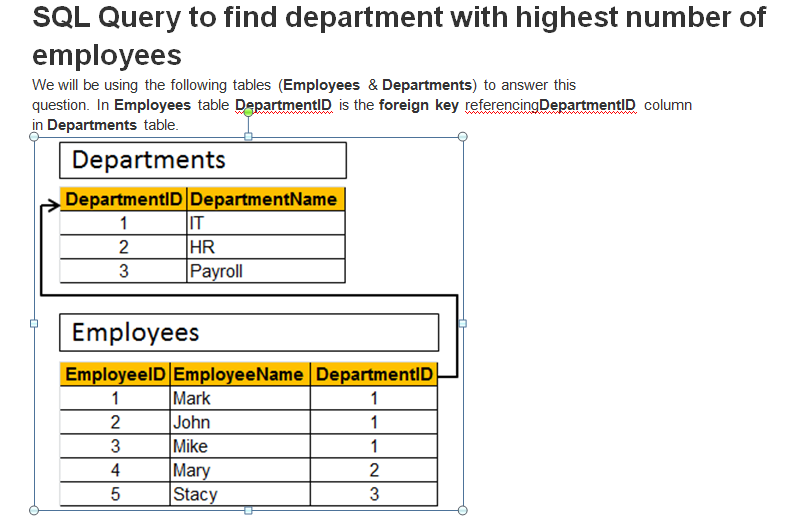The width and height of the screenshot is (789, 525).
Task: Click the green rotation handle above the image
Action: (248, 112)
